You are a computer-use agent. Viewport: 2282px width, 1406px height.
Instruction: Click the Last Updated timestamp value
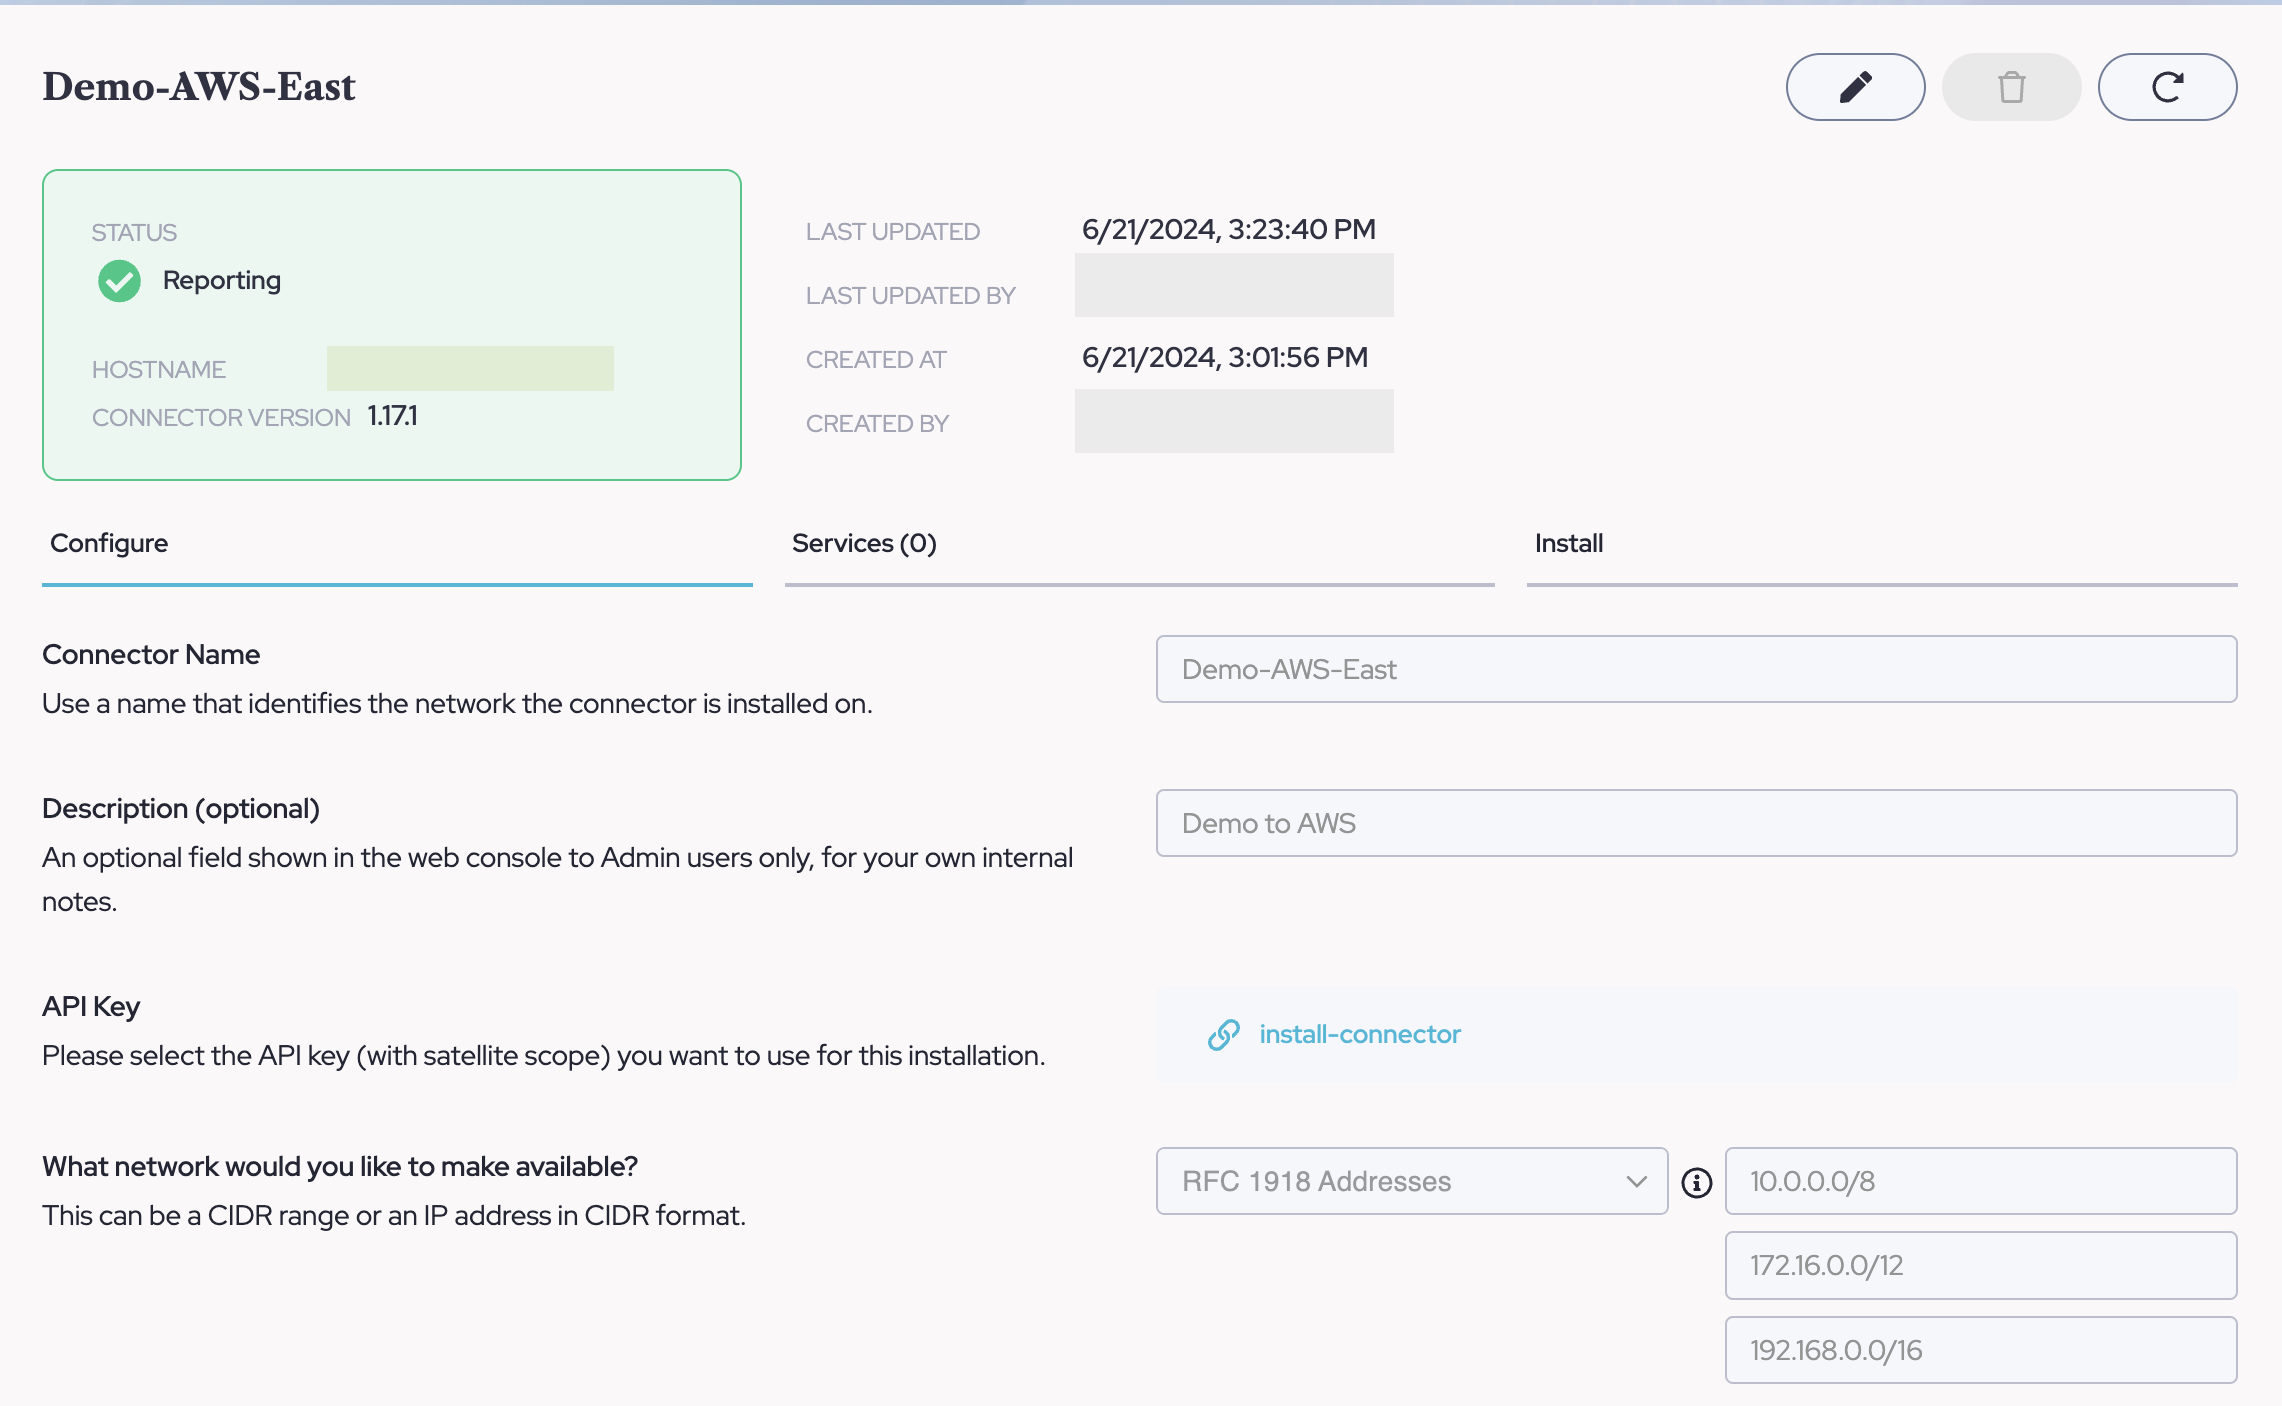coord(1228,230)
